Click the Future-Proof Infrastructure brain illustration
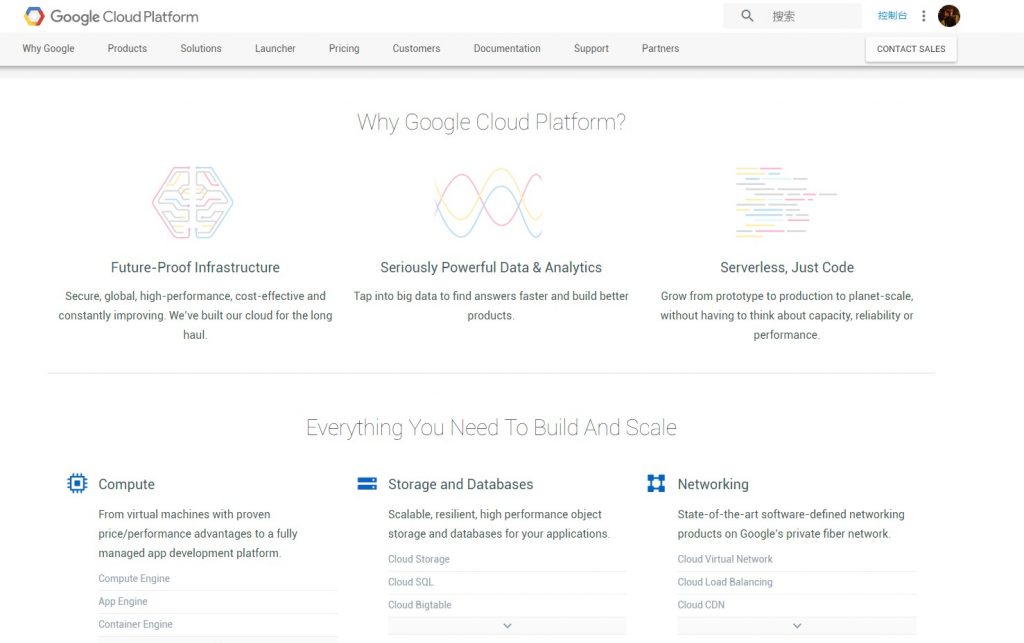Screen dimensions: 1024x643 click(x=193, y=203)
